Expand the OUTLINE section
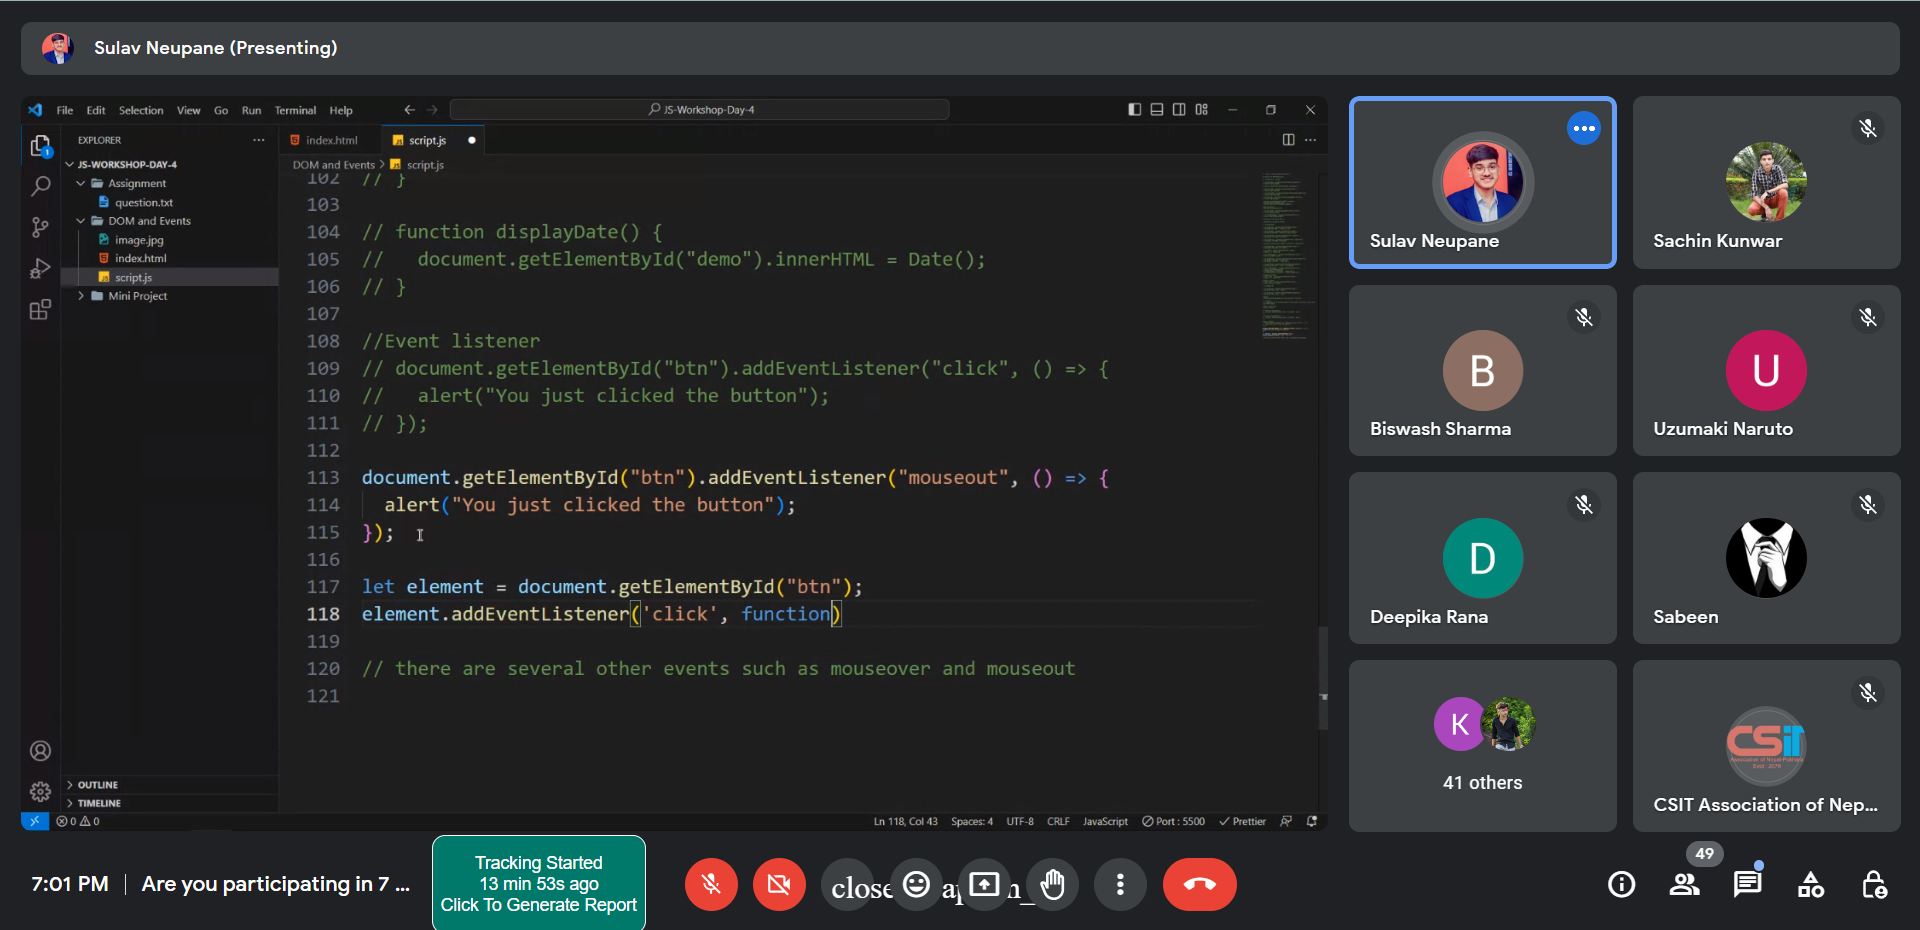The image size is (1920, 930). coord(97,785)
